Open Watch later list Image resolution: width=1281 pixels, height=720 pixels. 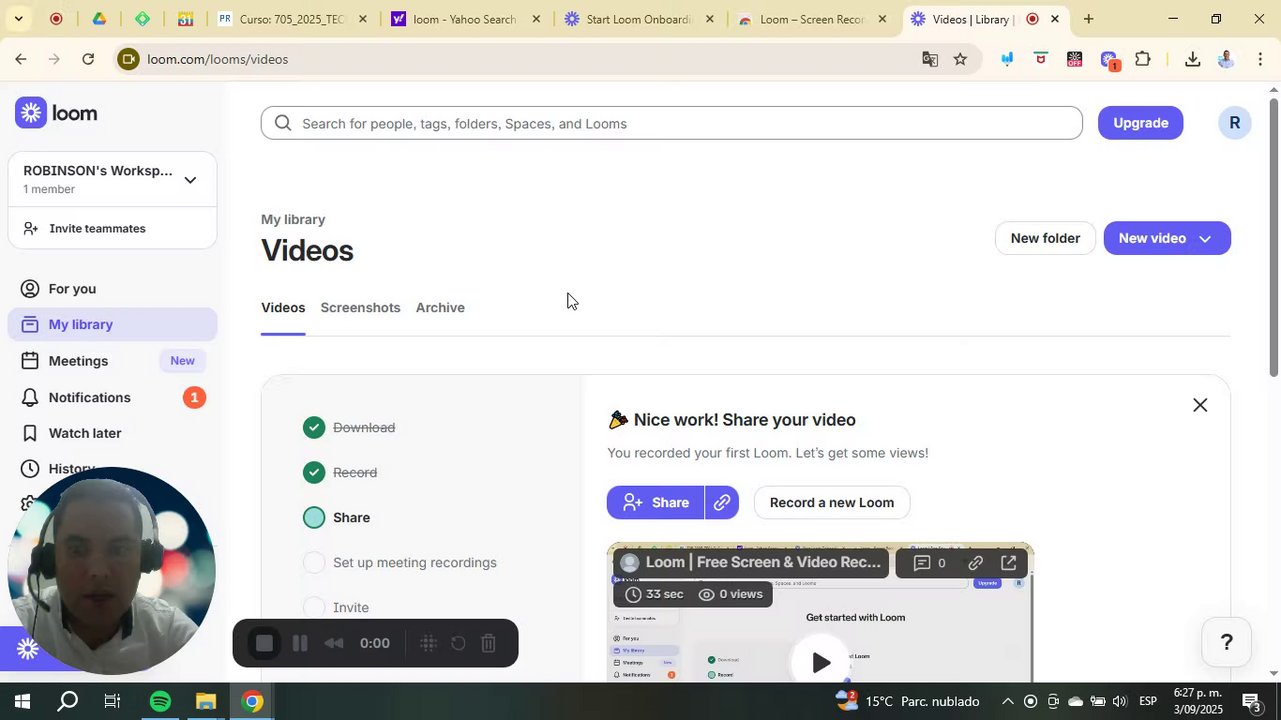pyautogui.click(x=85, y=433)
